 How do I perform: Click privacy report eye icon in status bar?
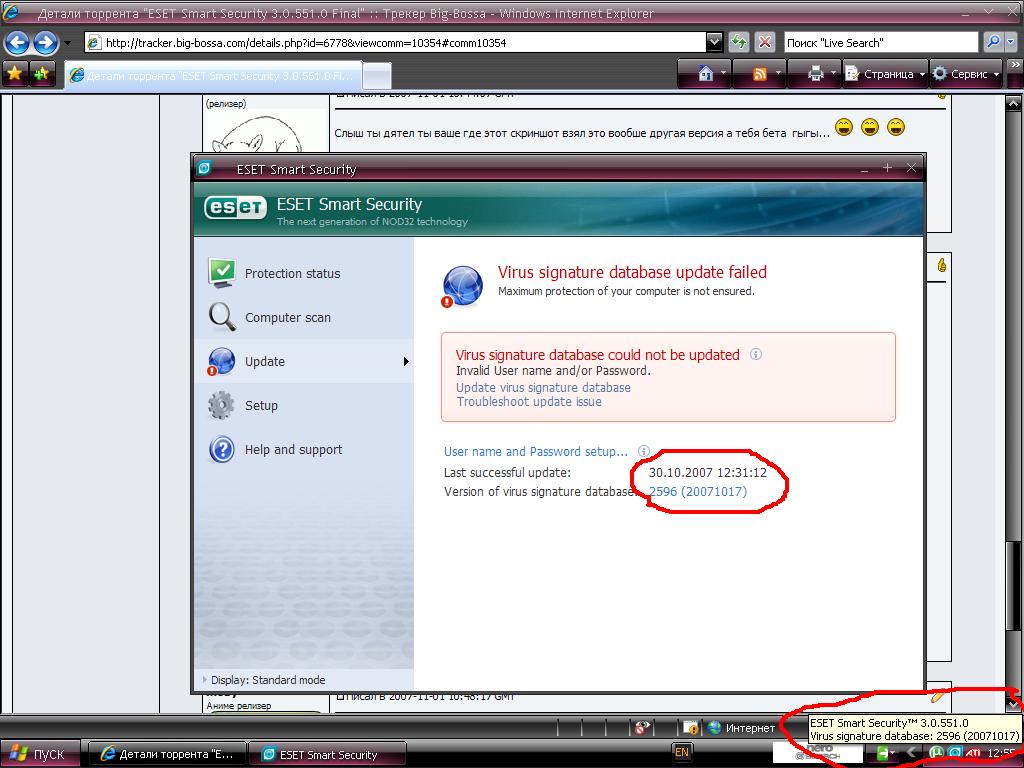tap(642, 727)
